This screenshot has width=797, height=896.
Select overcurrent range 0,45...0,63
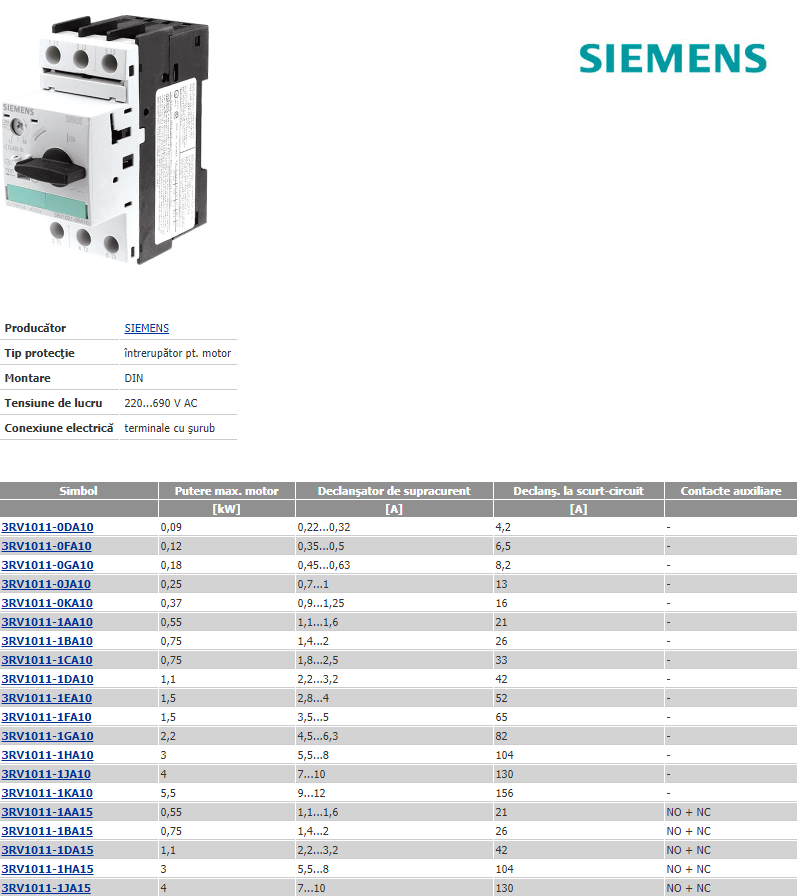pyautogui.click(x=324, y=565)
